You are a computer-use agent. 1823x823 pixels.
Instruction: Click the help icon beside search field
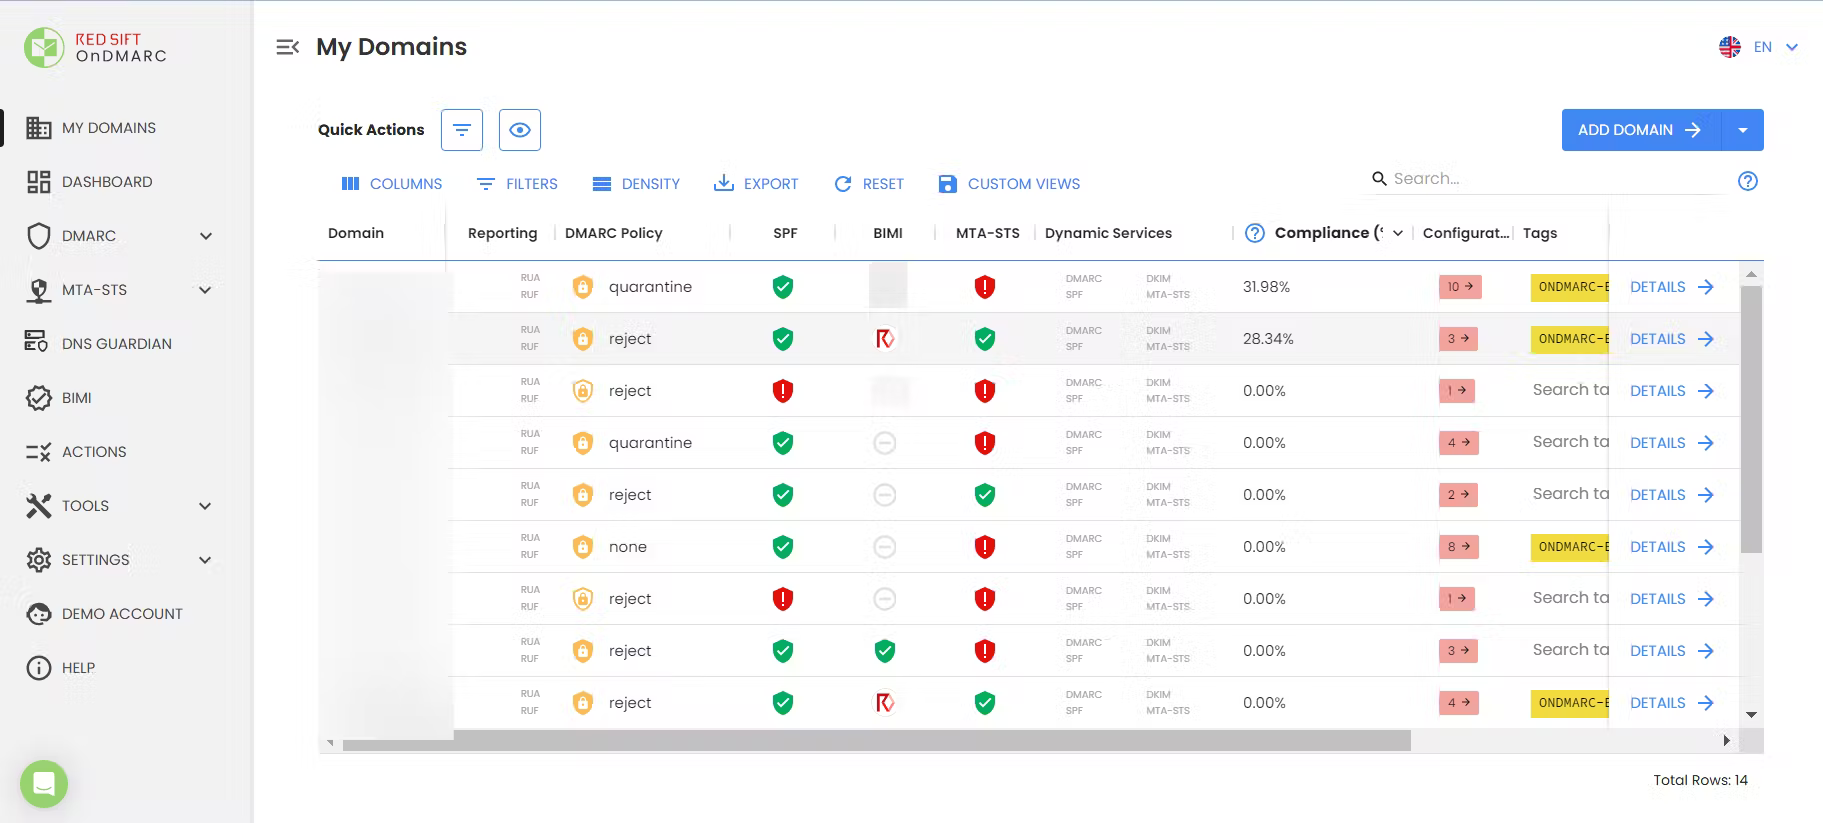tap(1747, 181)
